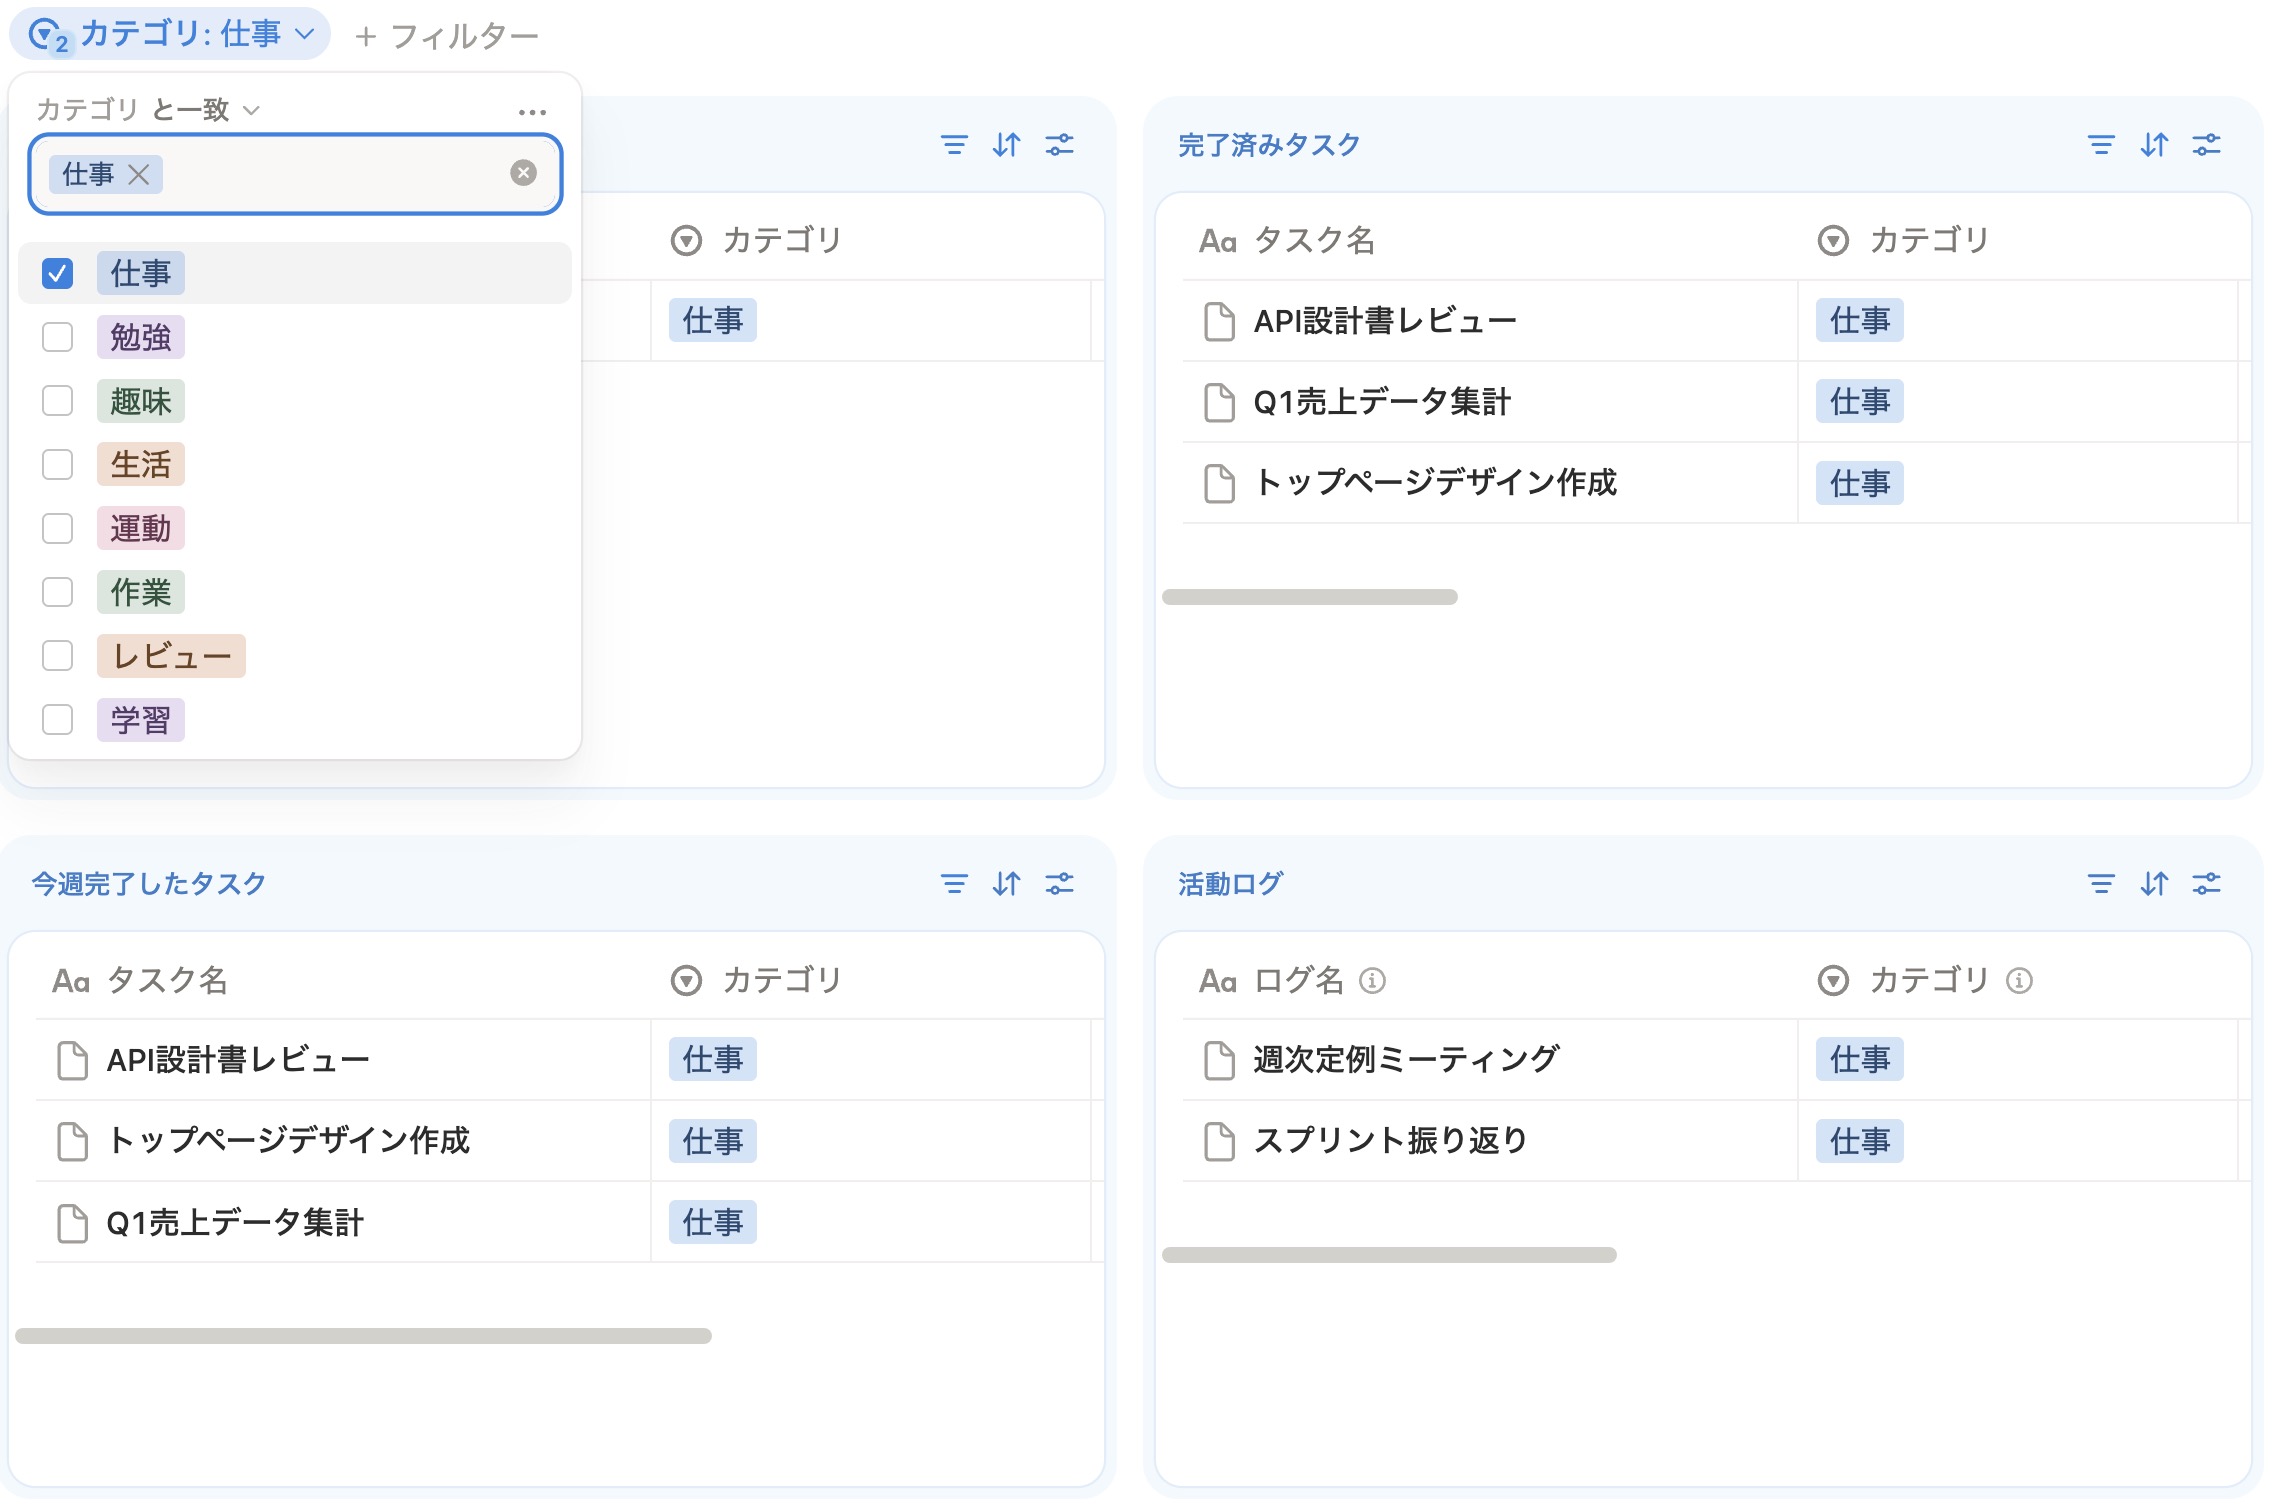Screen dimensions: 2272x1508
Task: Click the filter icon in the 活動ログ view
Action: [x=2101, y=884]
